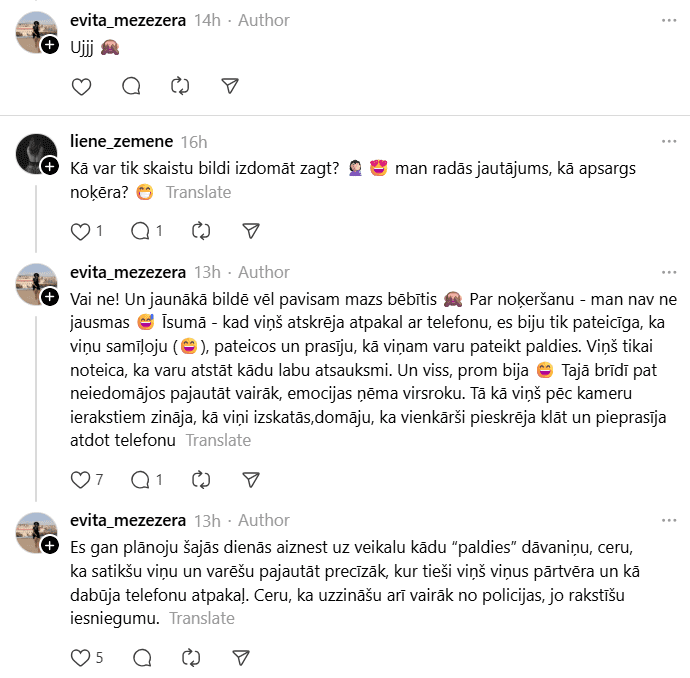
Task: Translate the "Es gan plānoju" reply
Action: click(x=201, y=618)
